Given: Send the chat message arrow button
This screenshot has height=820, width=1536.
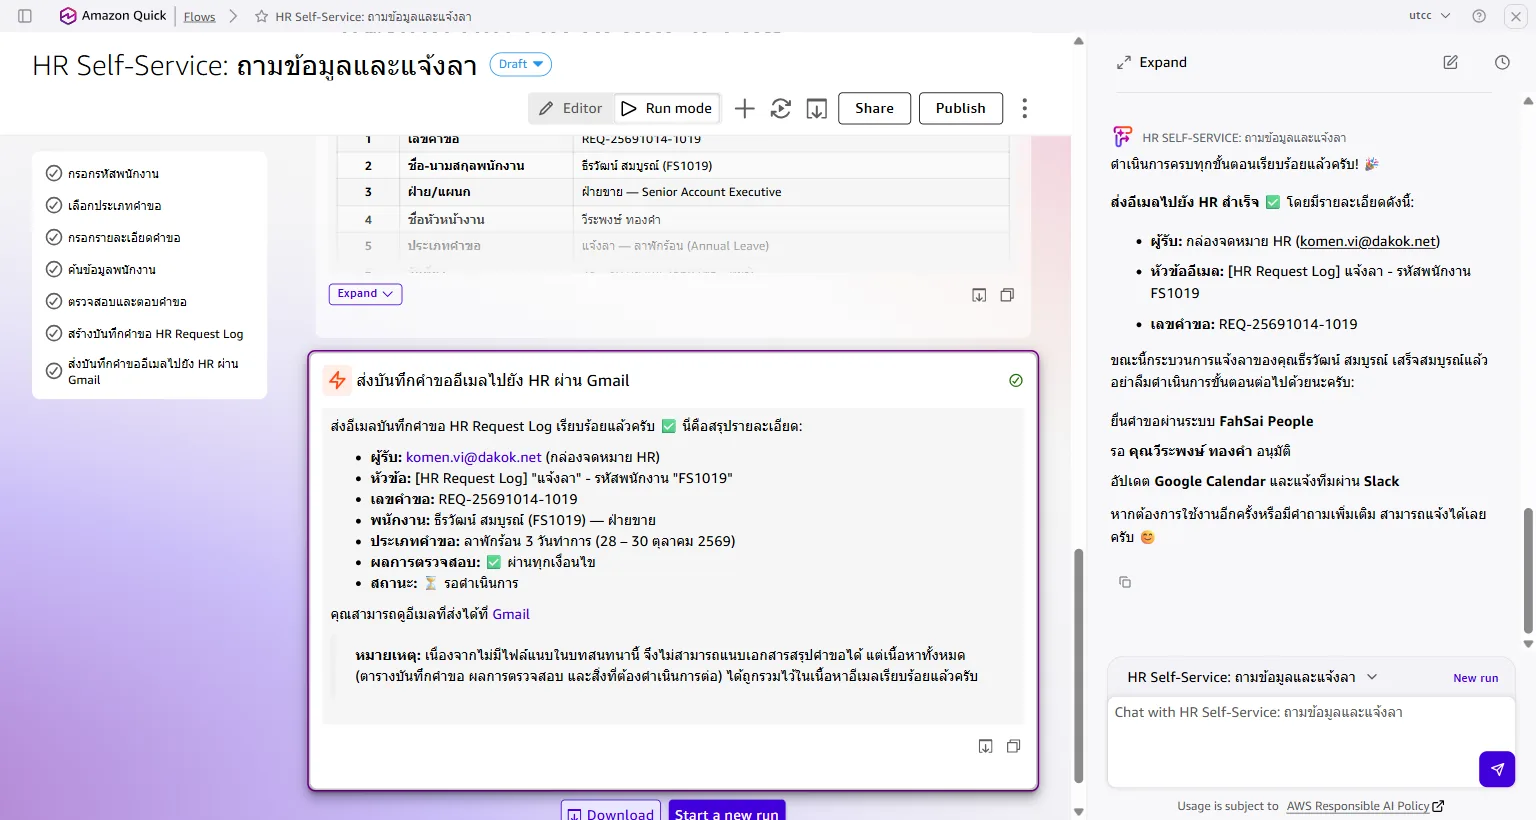Looking at the screenshot, I should click(1497, 769).
